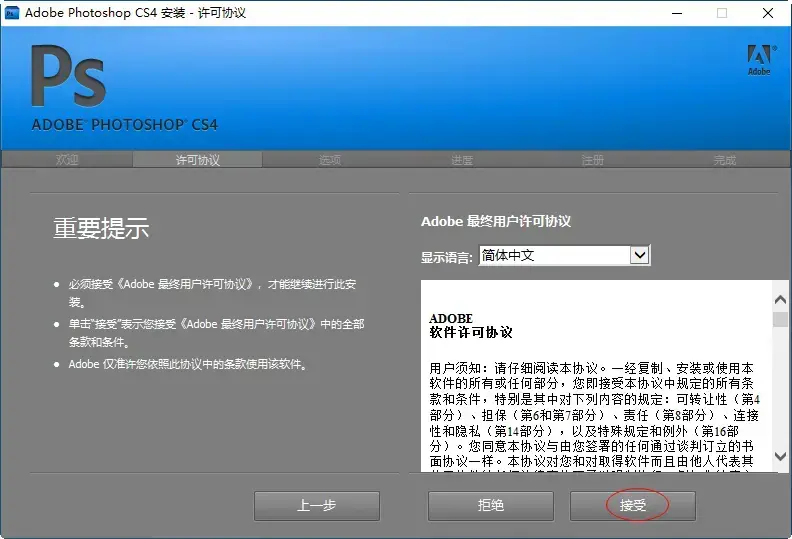Click the ADOBE 软件许可协议 license title

(471, 325)
